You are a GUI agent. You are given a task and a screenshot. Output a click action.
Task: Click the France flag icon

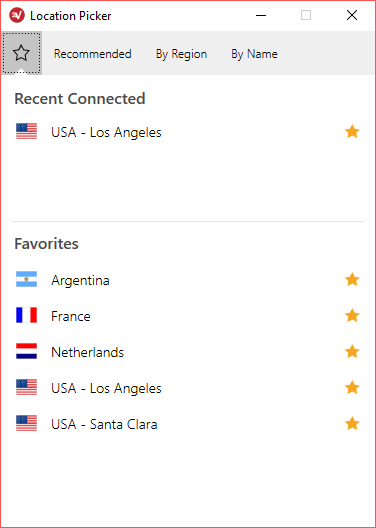pyautogui.click(x=26, y=315)
